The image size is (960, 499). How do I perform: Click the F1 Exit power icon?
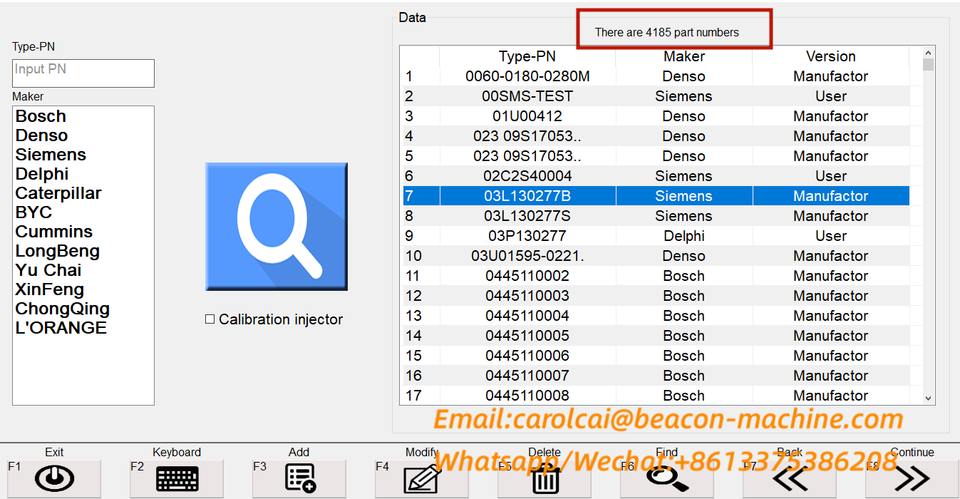click(x=54, y=478)
